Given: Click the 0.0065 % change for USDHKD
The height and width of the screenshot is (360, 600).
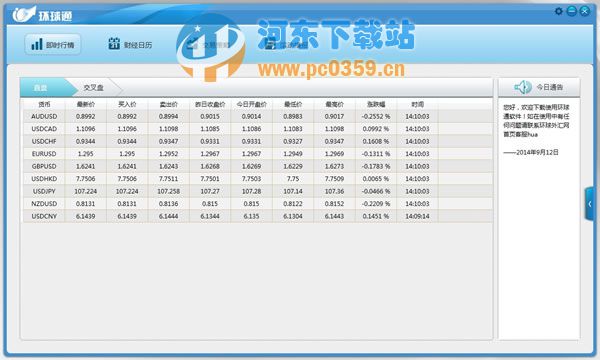Looking at the screenshot, I should (376, 179).
